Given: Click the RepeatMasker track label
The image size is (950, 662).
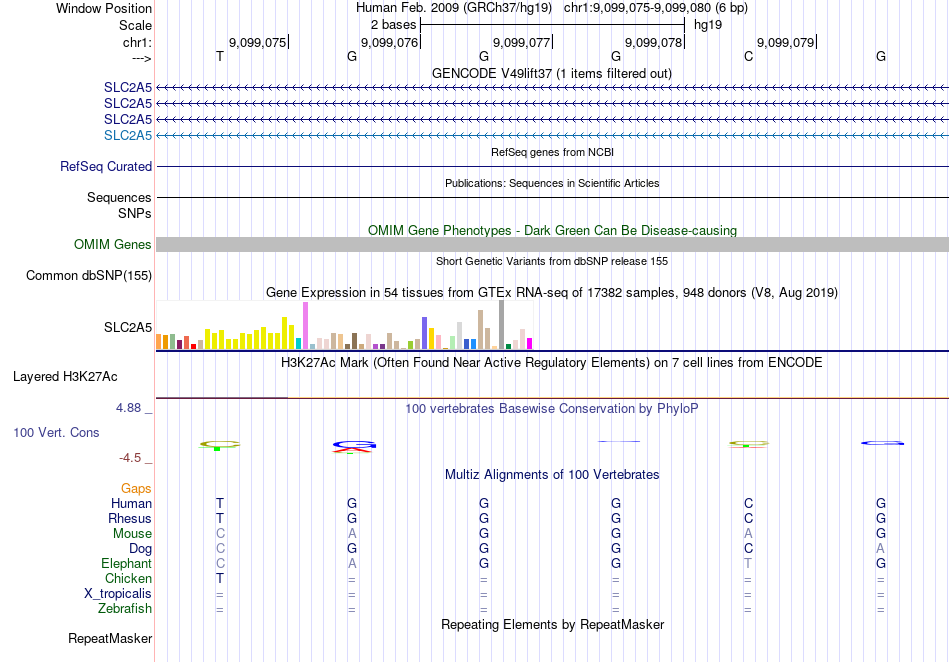Looking at the screenshot, I should click(x=110, y=638).
